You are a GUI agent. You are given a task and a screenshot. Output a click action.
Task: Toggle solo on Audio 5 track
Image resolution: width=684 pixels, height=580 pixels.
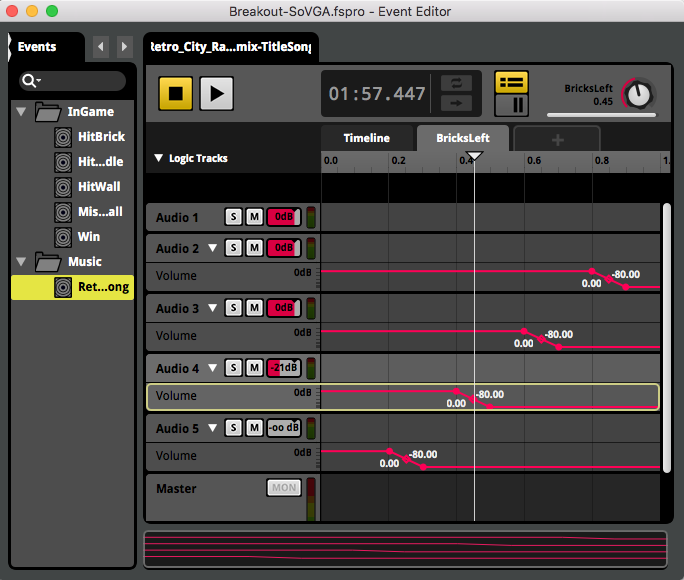pyautogui.click(x=233, y=428)
